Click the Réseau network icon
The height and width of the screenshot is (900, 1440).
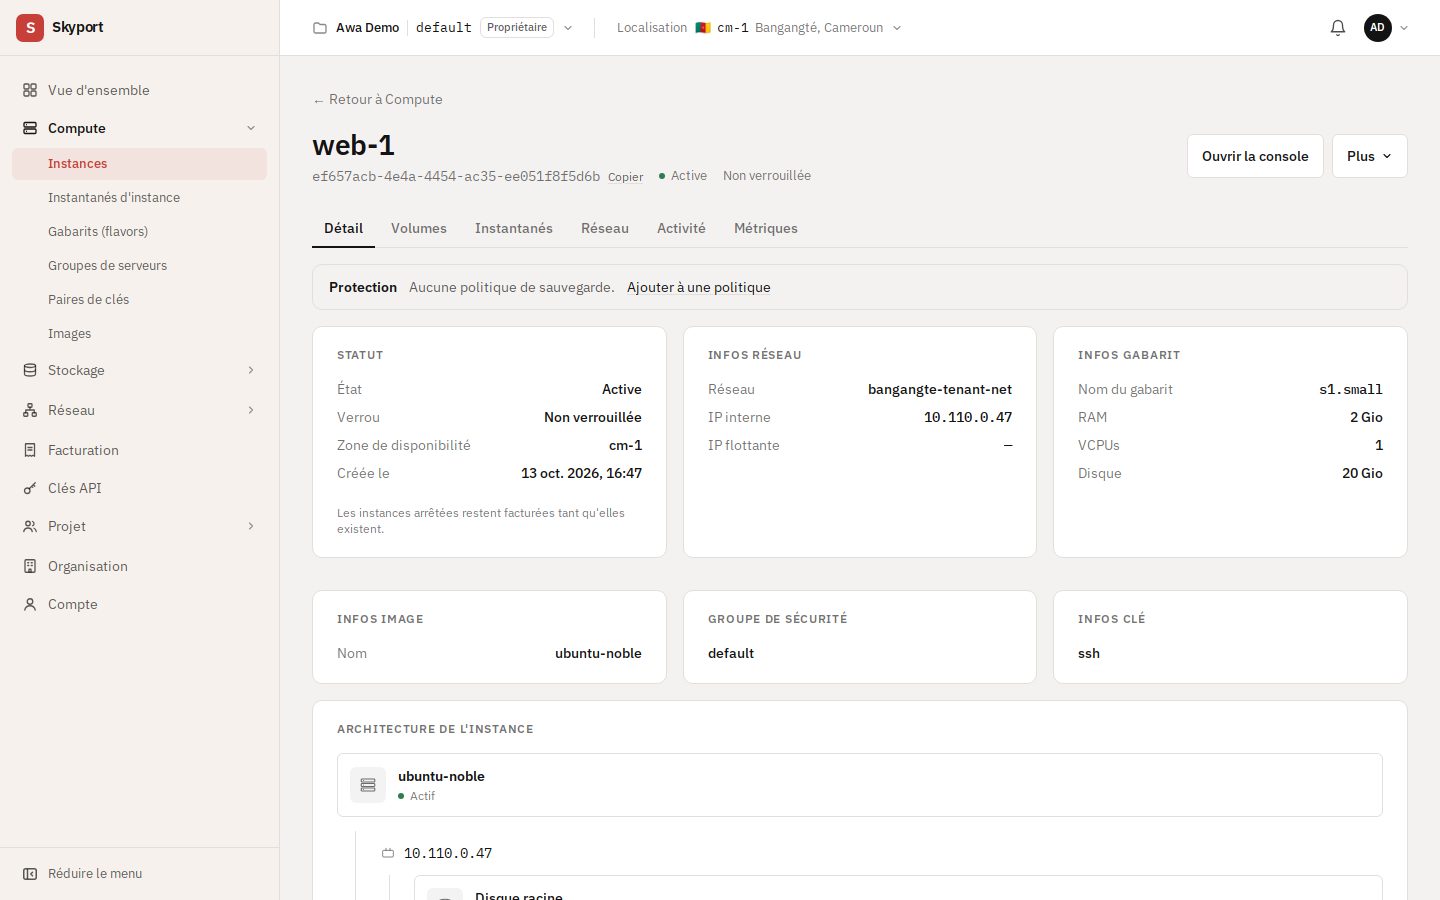(30, 410)
